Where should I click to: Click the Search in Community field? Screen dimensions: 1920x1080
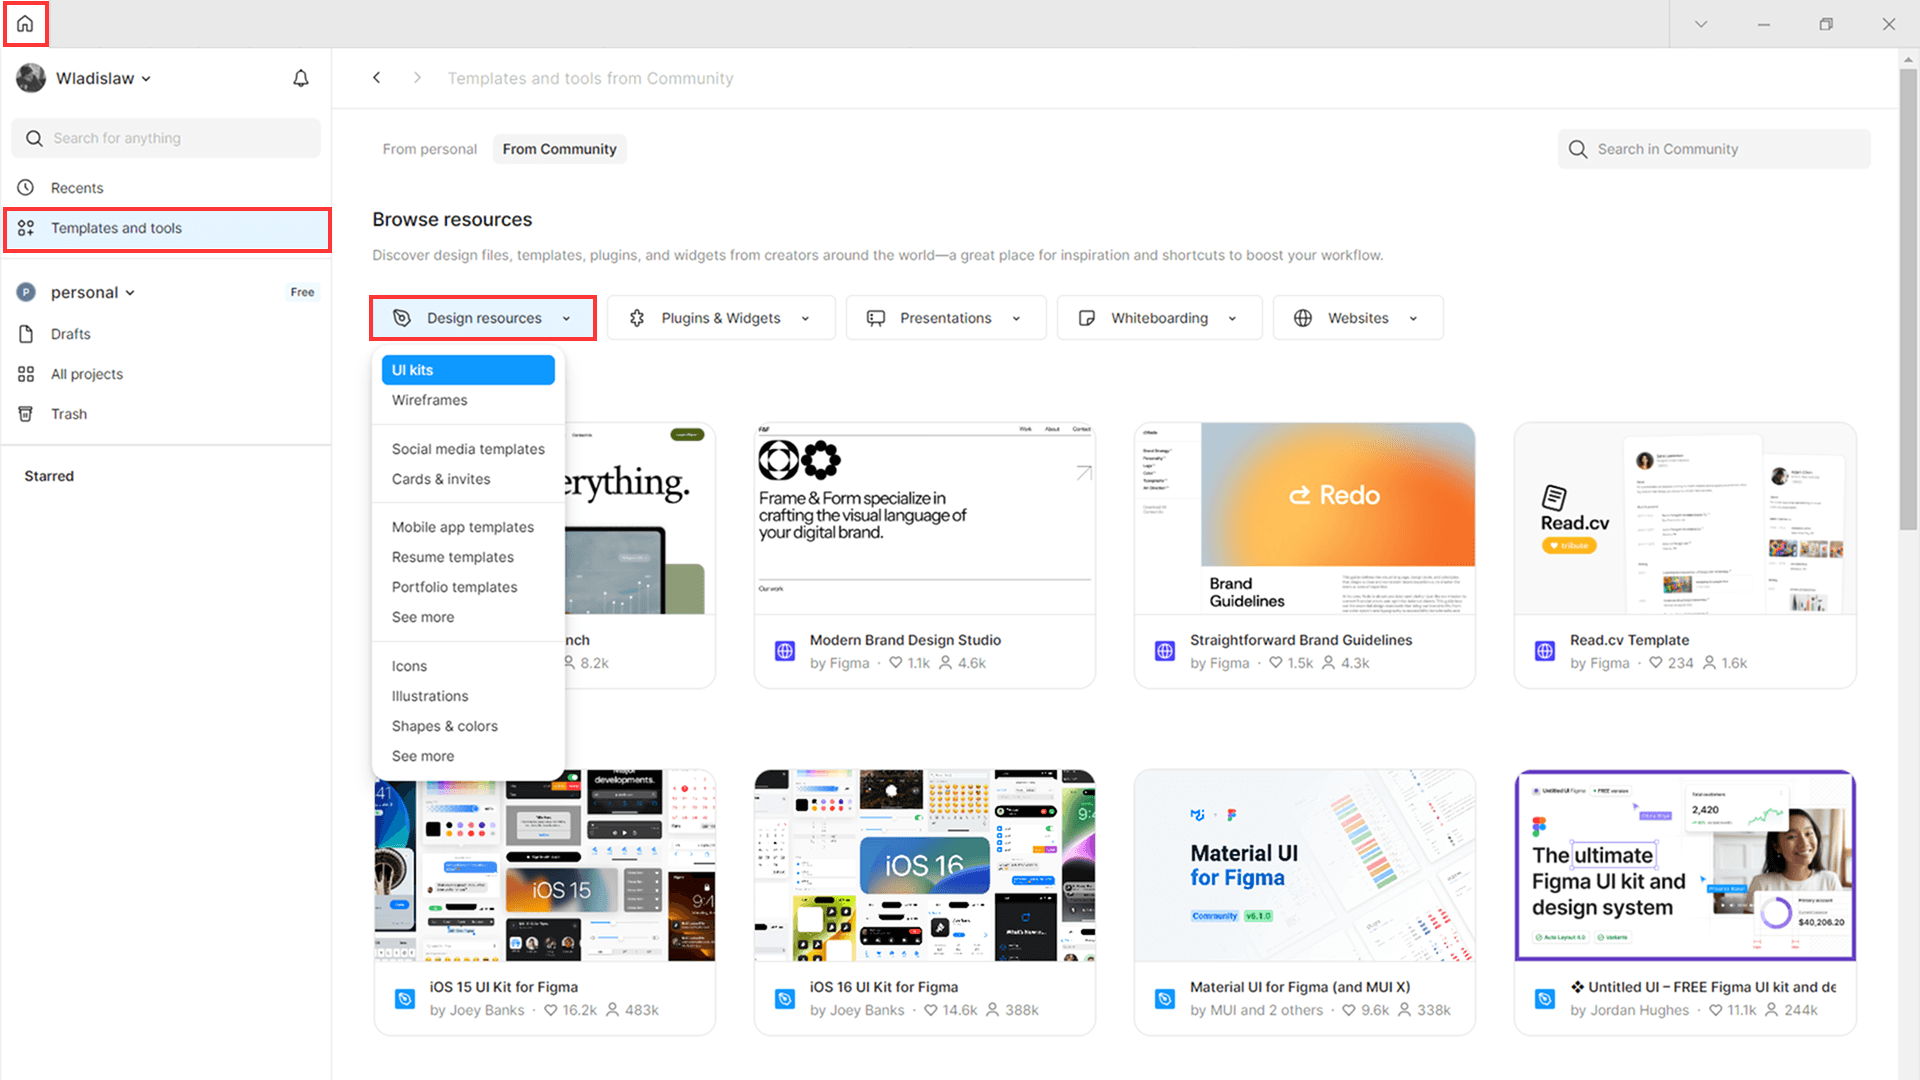pos(1714,149)
